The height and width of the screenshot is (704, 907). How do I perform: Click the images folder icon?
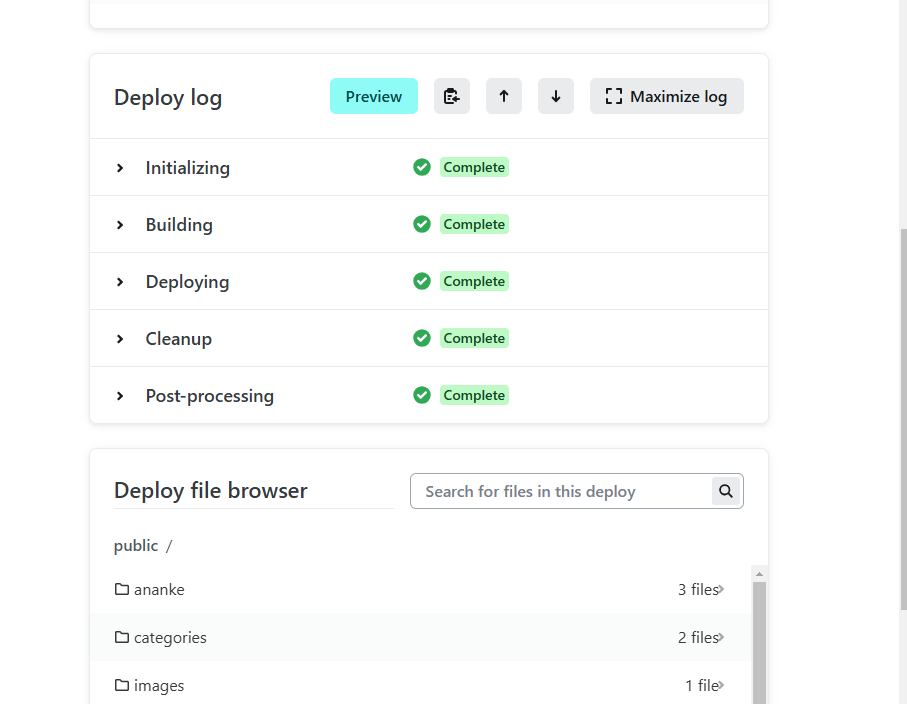[x=122, y=685]
